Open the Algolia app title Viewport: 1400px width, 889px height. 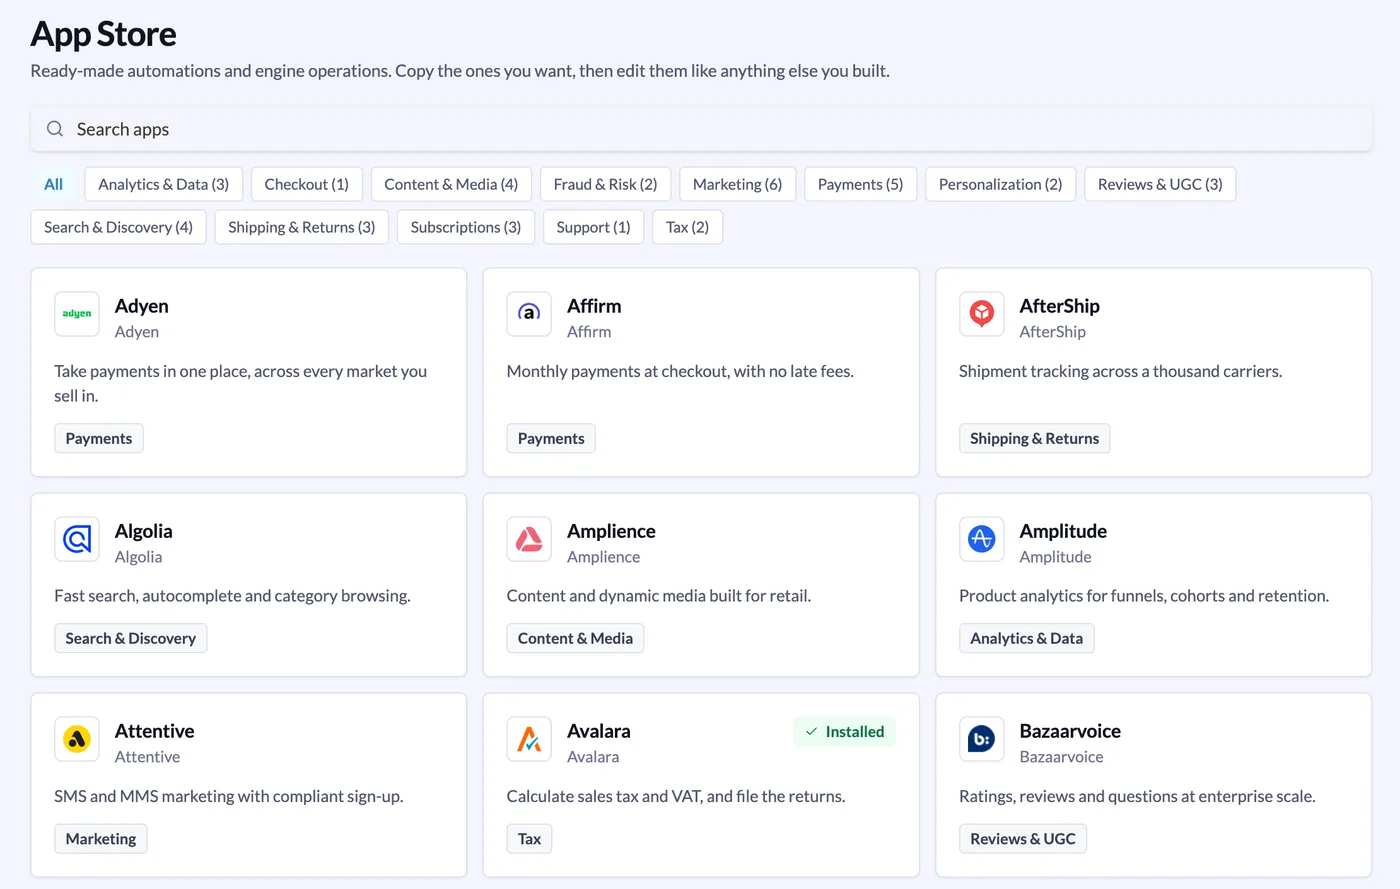[144, 531]
